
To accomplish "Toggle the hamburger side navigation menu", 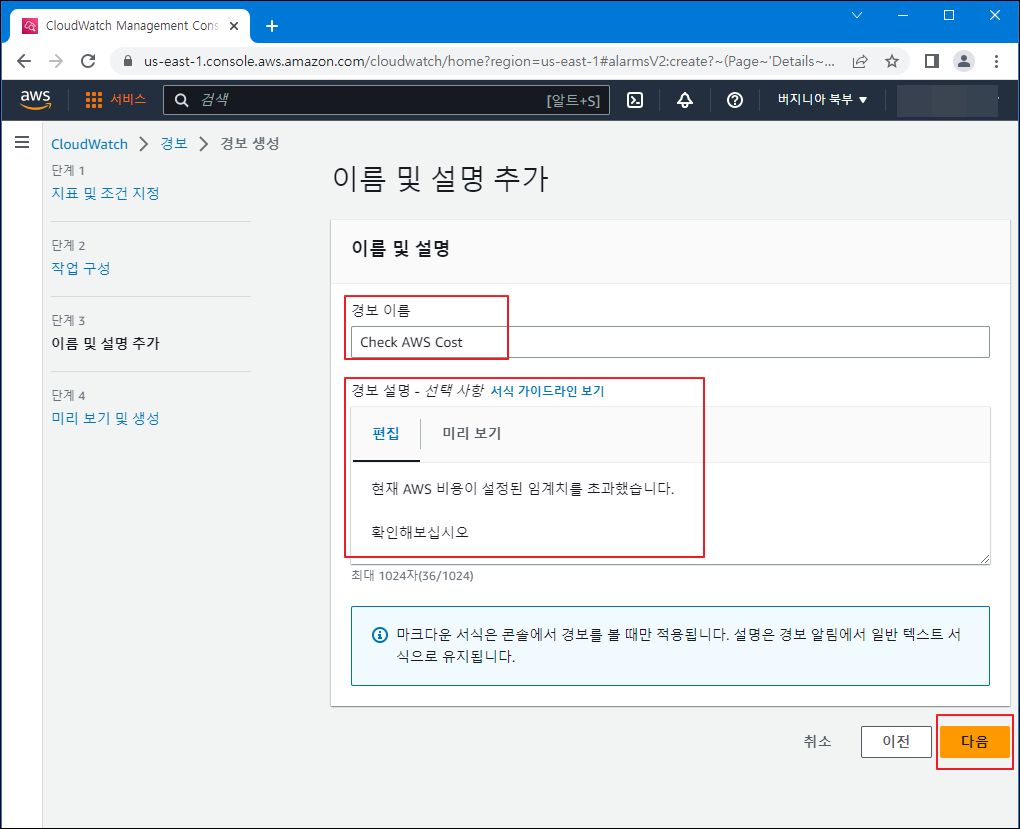I will [x=22, y=142].
